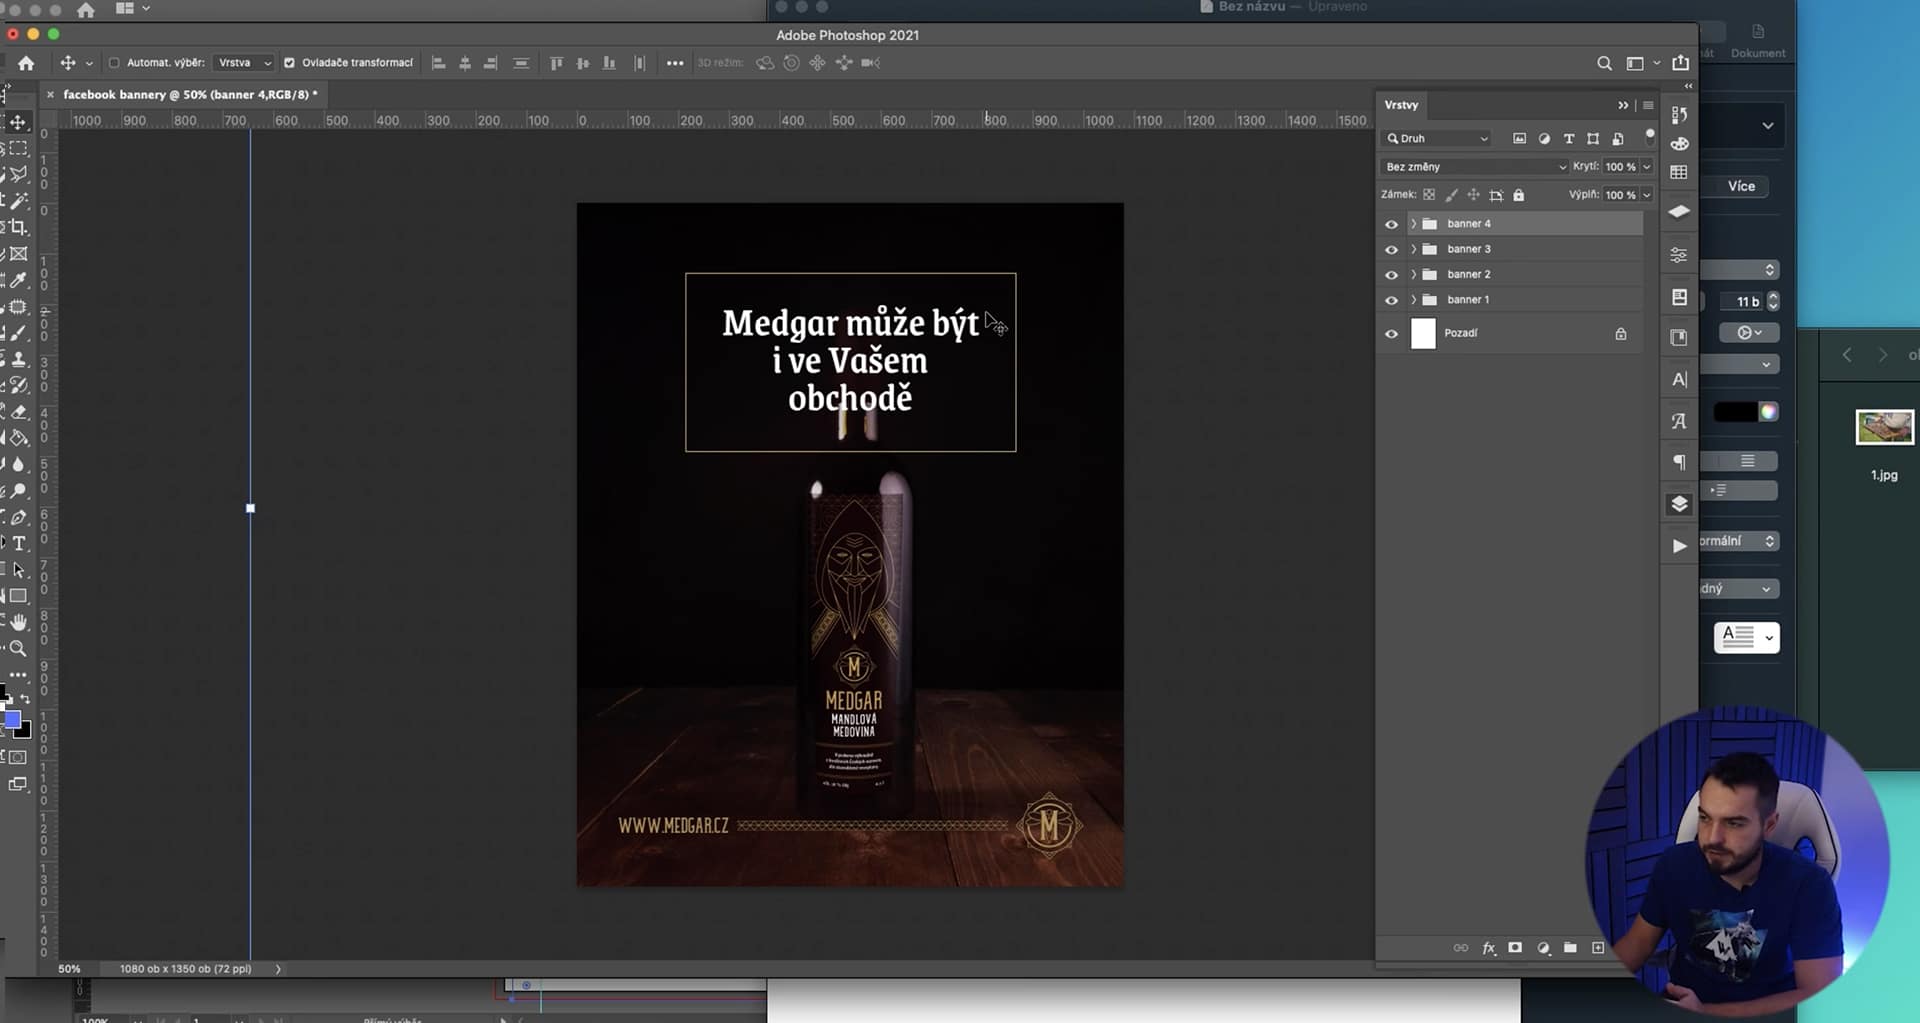Open the Druh layer filter dropdown

click(1438, 139)
